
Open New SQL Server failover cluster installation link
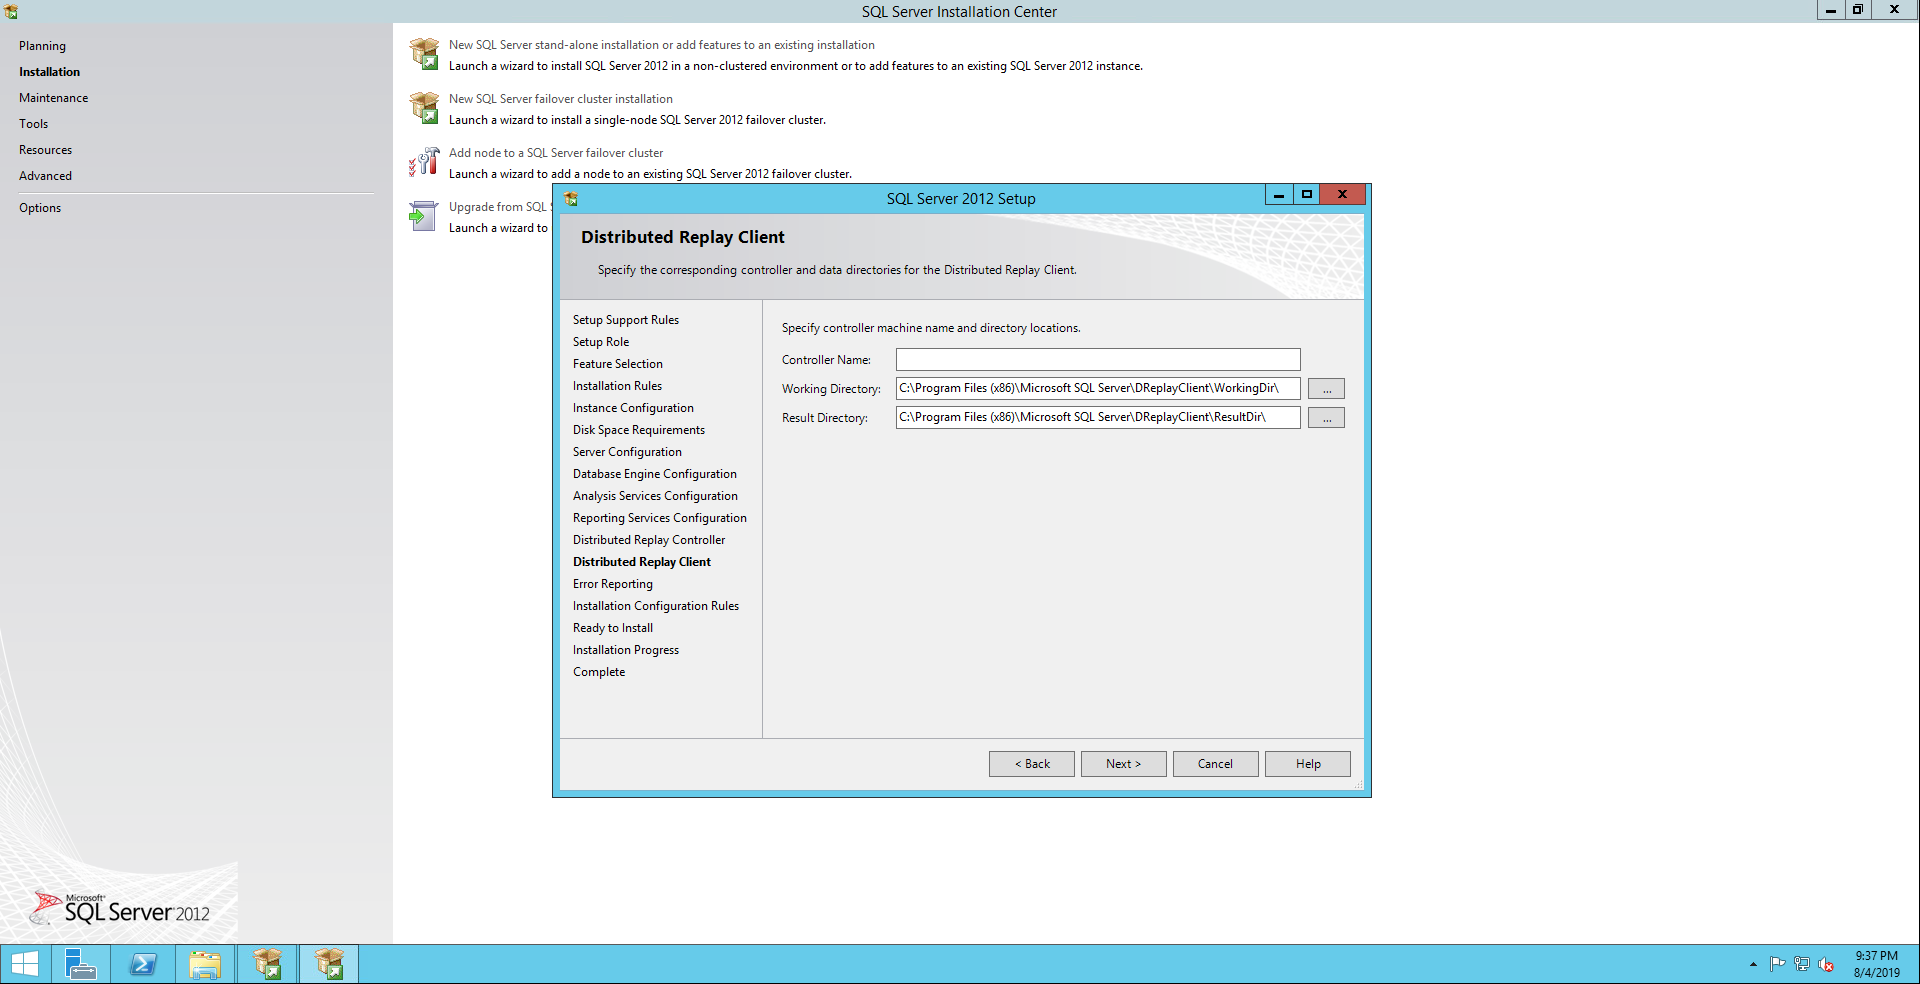point(560,99)
